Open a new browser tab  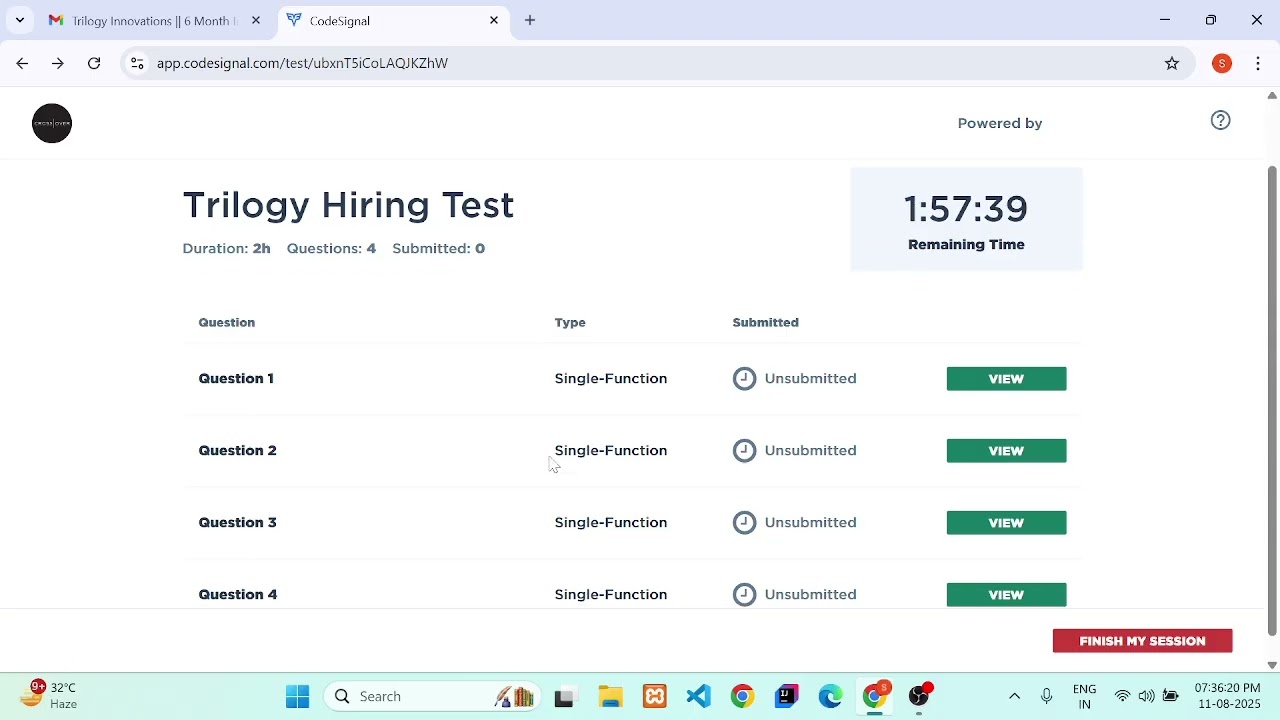pos(530,20)
